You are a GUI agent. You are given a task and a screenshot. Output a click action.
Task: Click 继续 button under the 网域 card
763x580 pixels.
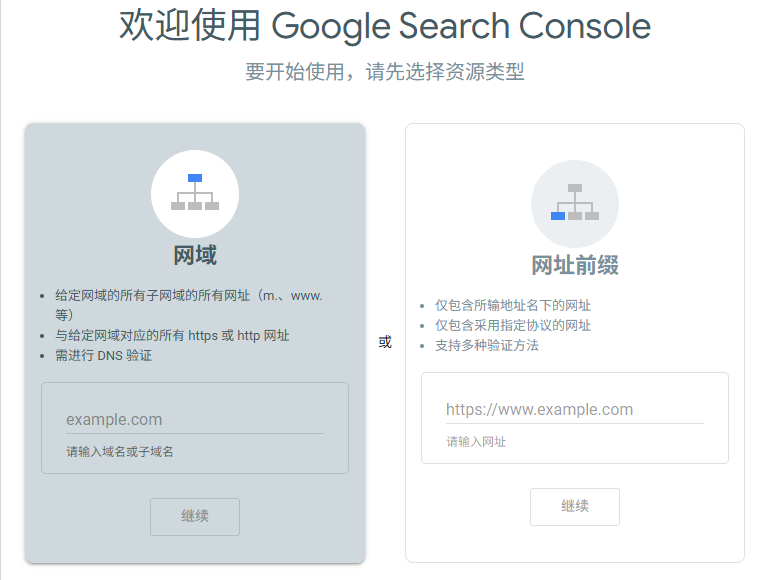(x=195, y=516)
